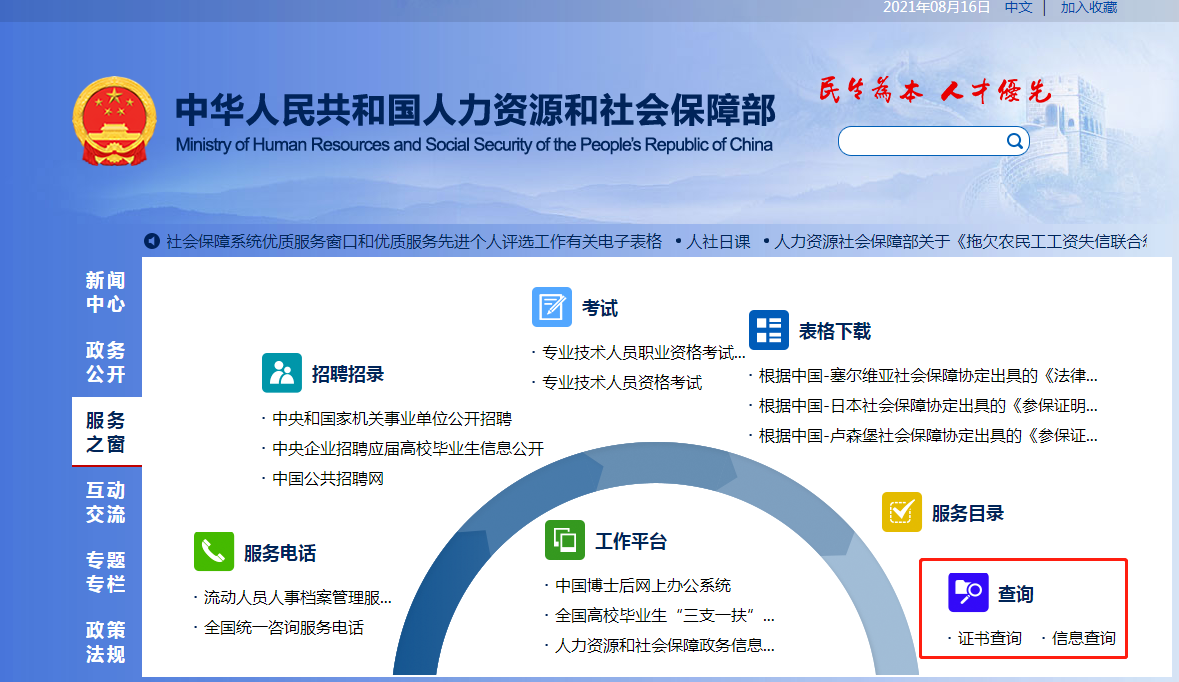This screenshot has height=682, width=1179.
Task: Open the 卢森堡 social security form link
Action: tap(928, 436)
